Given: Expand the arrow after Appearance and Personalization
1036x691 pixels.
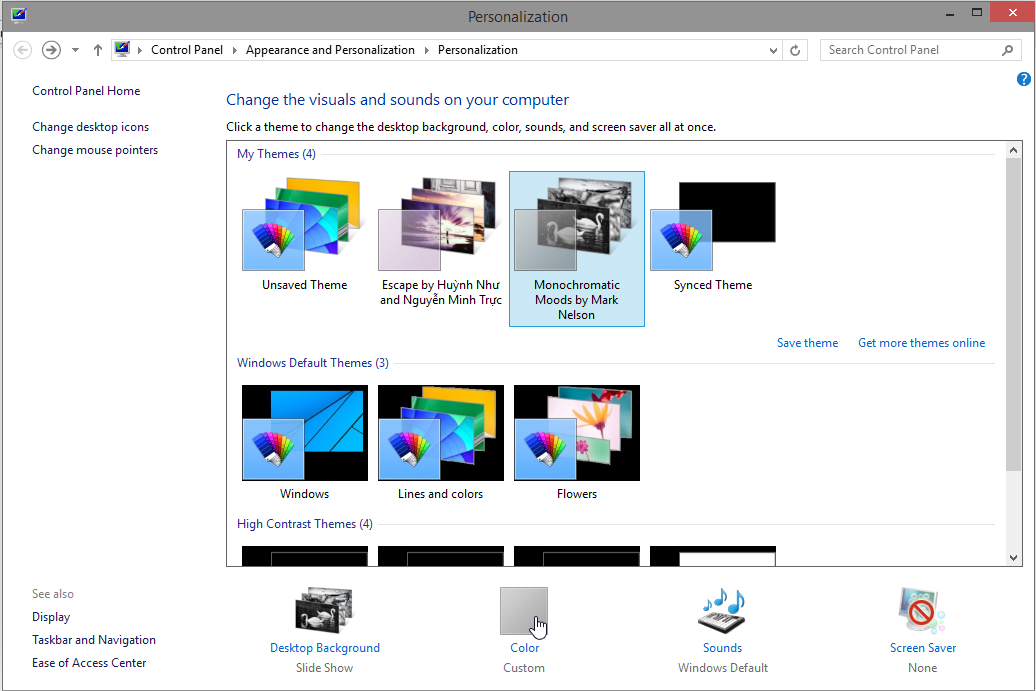Looking at the screenshot, I should click(427, 50).
